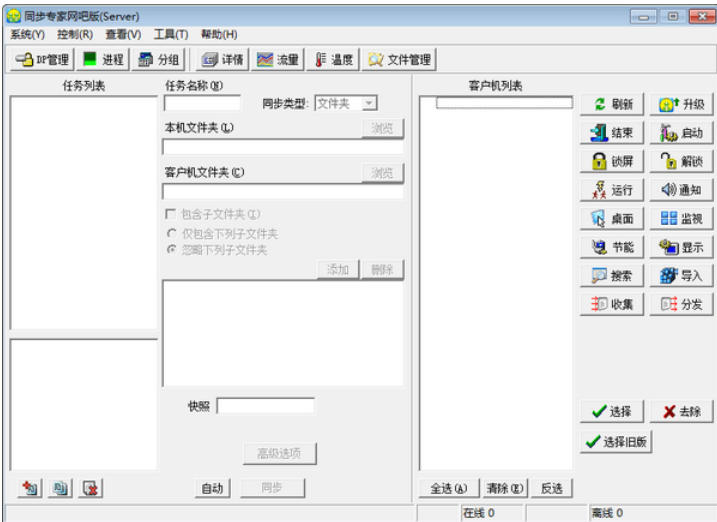Open 文件管理 file manager
The height and width of the screenshot is (522, 717).
(399, 60)
